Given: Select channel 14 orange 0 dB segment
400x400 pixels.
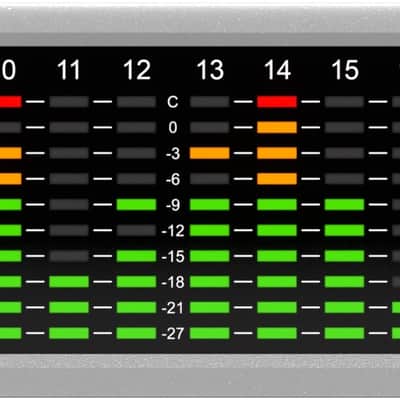Looking at the screenshot, I should click(x=277, y=127).
